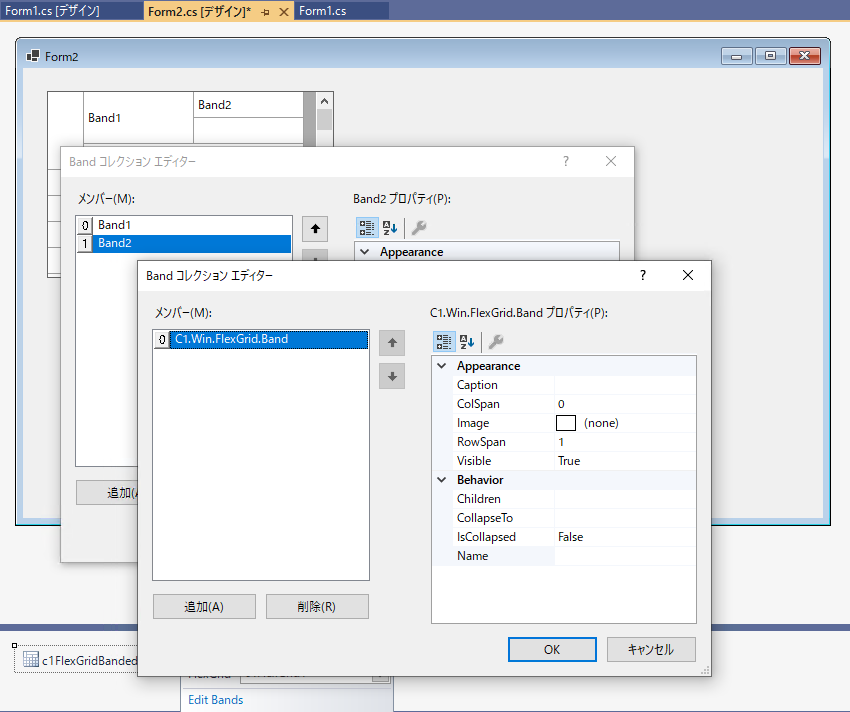Viewport: 850px width, 712px height.
Task: Collapse the Behavior category
Action: (x=442, y=480)
